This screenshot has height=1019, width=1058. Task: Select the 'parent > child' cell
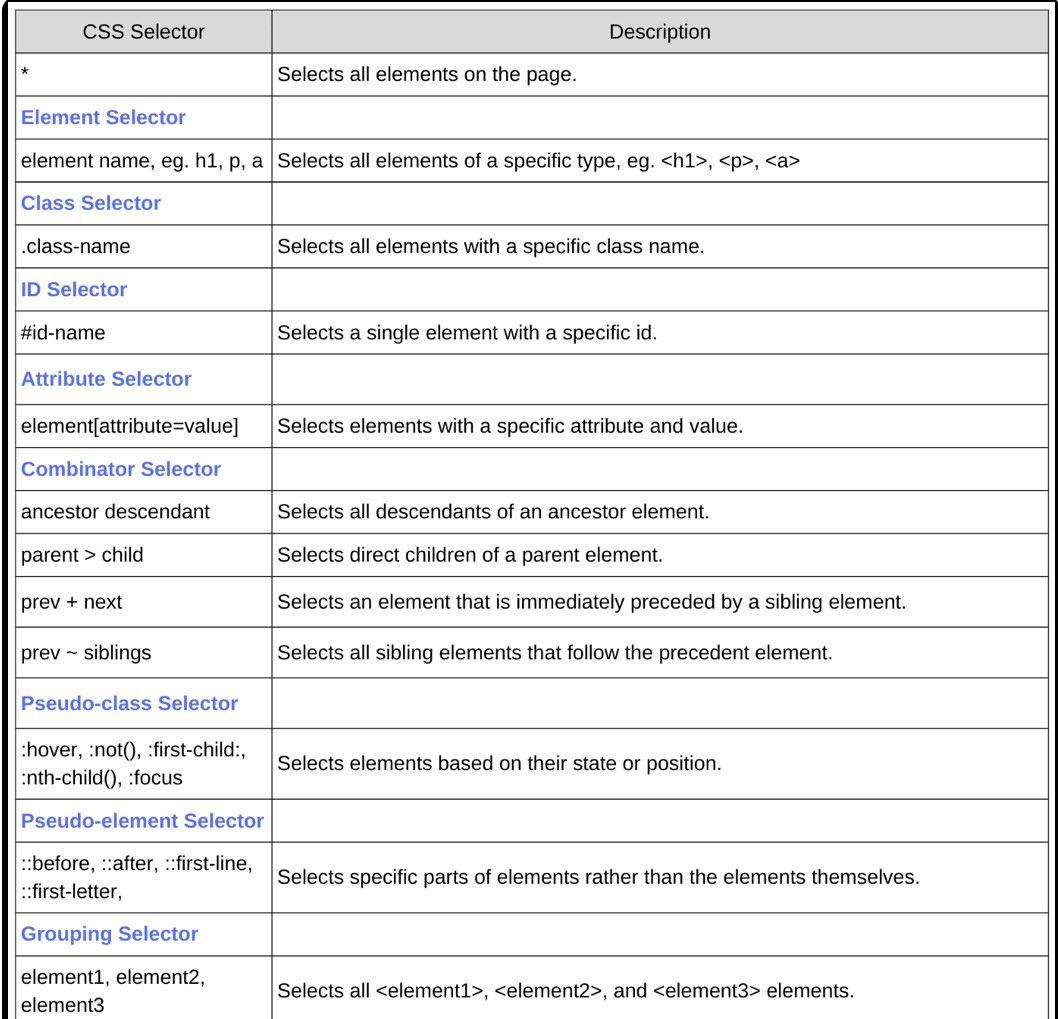(x=144, y=555)
